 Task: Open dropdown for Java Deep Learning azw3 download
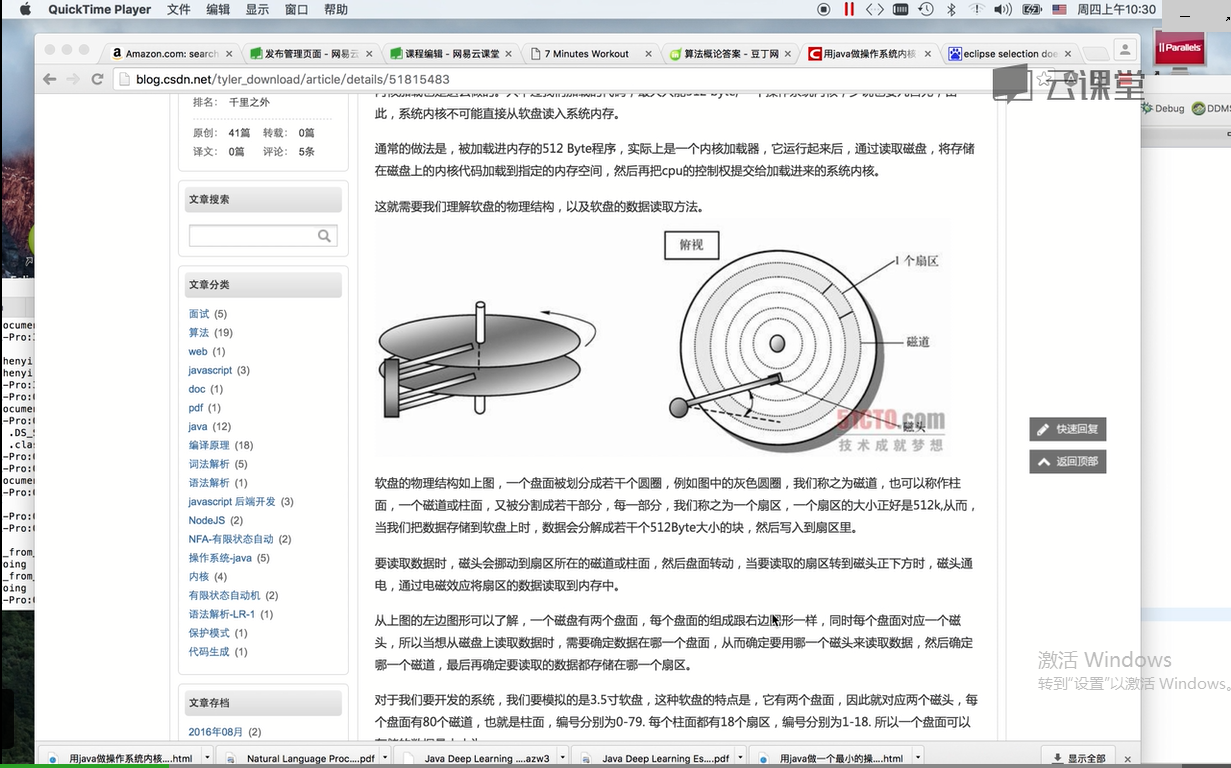tap(565, 758)
